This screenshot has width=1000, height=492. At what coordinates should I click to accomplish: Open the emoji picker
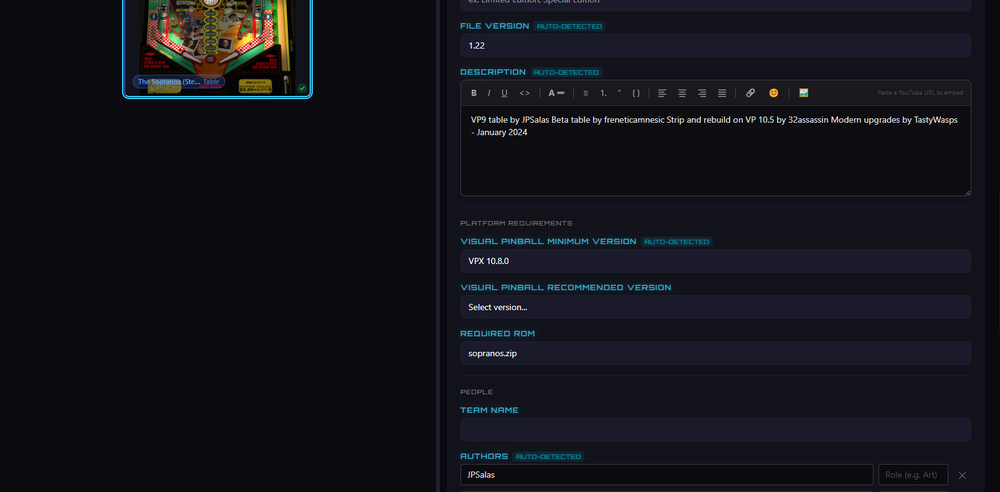(x=774, y=93)
